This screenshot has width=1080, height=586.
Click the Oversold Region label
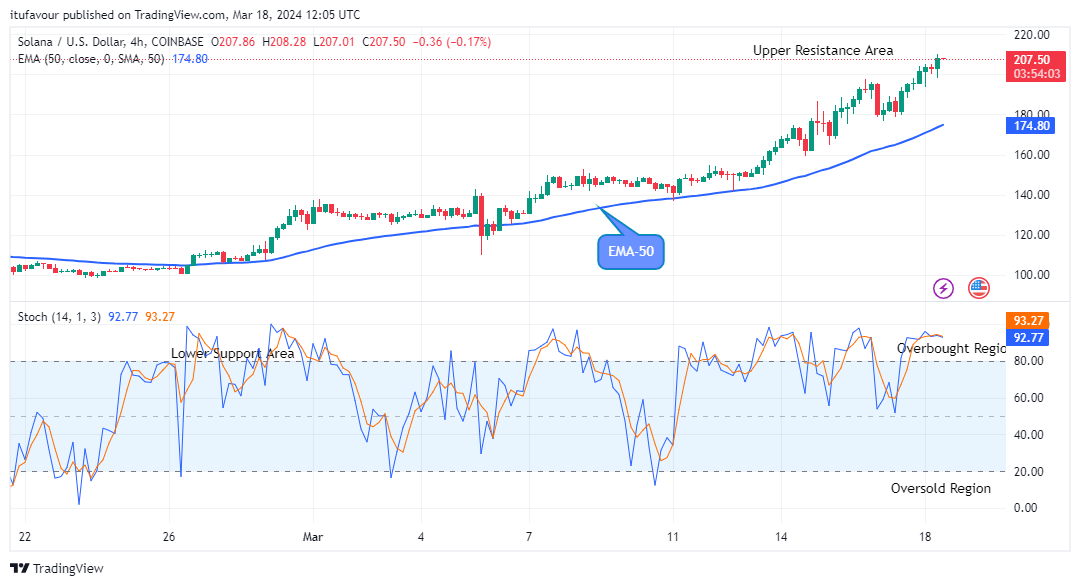[x=940, y=488]
